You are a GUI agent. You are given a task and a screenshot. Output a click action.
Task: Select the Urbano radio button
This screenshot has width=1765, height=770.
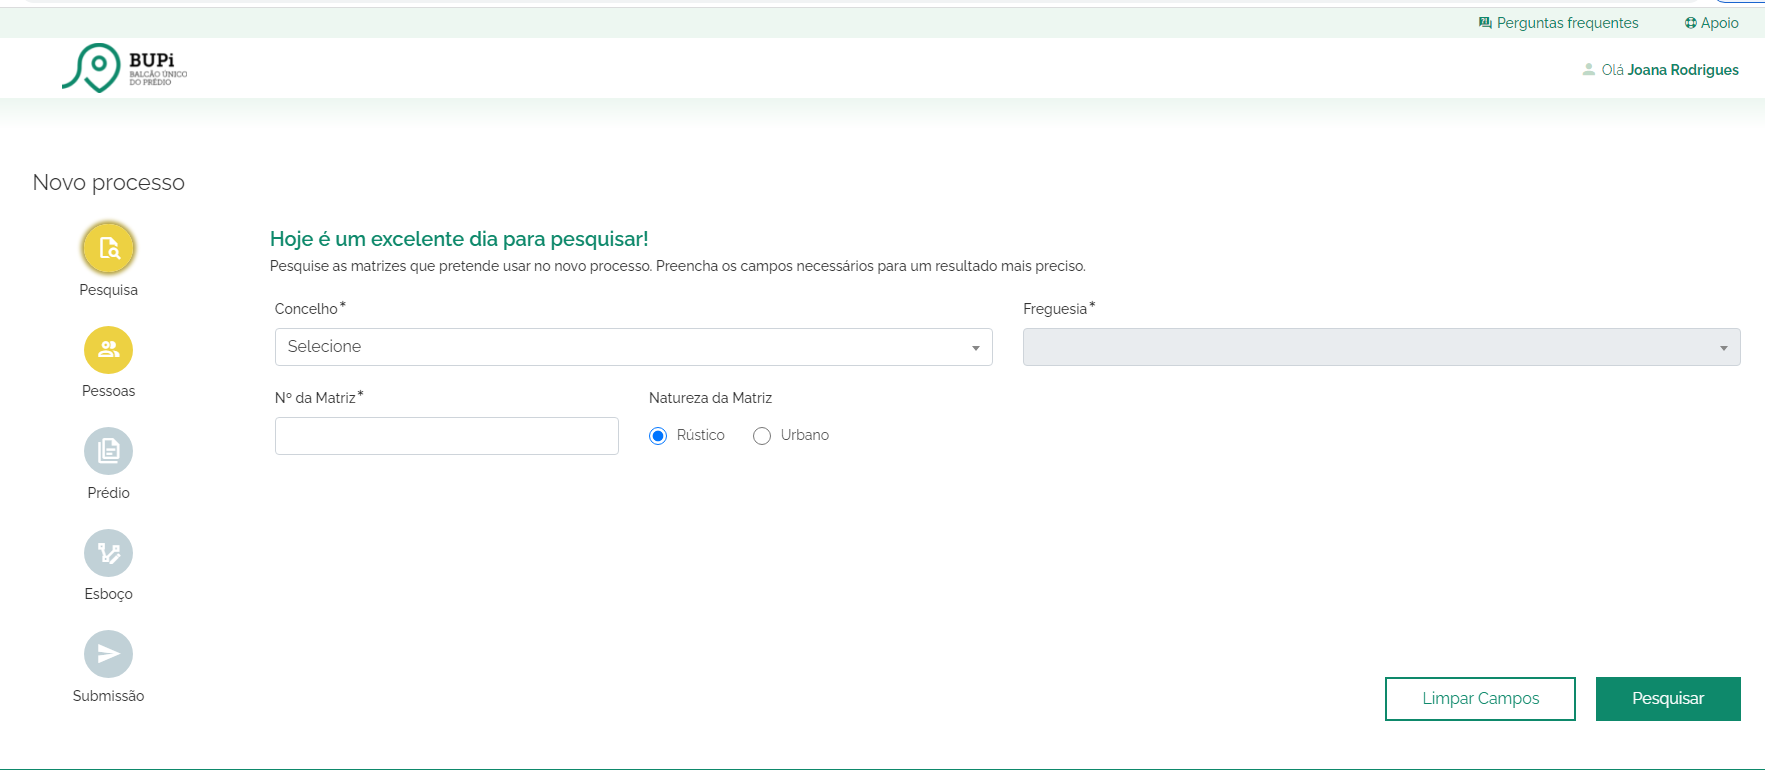[x=762, y=436]
